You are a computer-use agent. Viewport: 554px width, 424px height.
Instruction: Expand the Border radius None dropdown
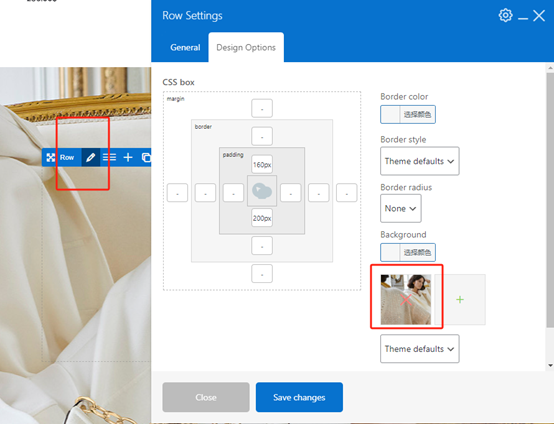[401, 208]
